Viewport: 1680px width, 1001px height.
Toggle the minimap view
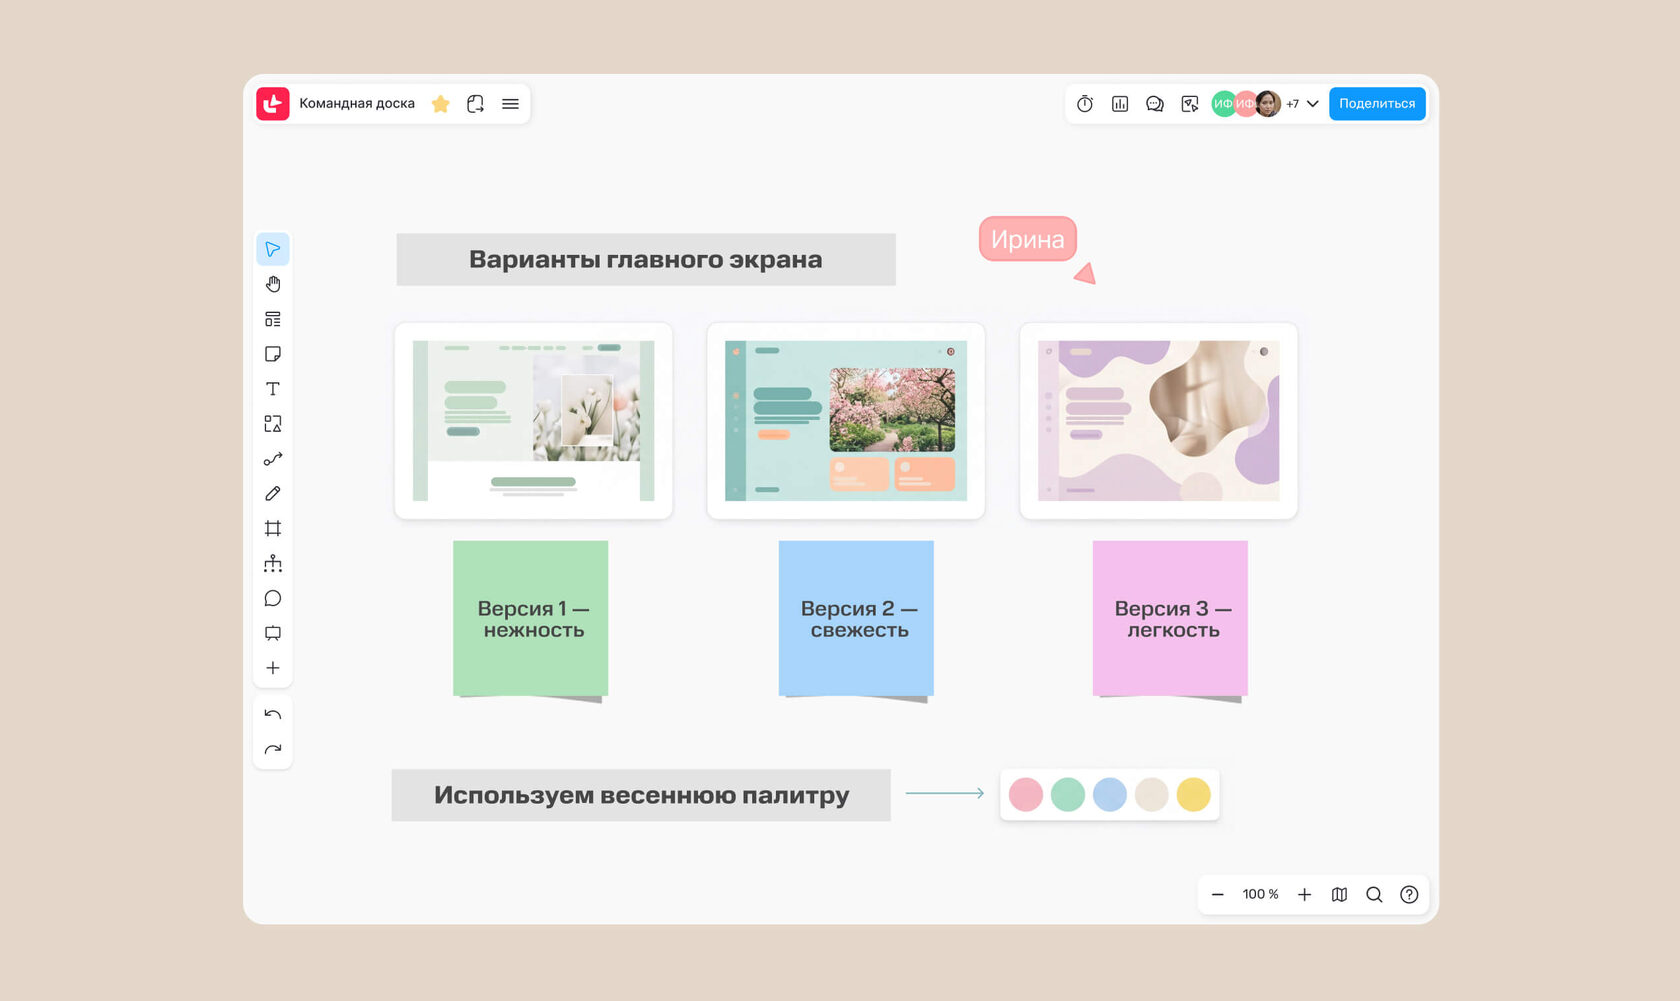tap(1339, 895)
